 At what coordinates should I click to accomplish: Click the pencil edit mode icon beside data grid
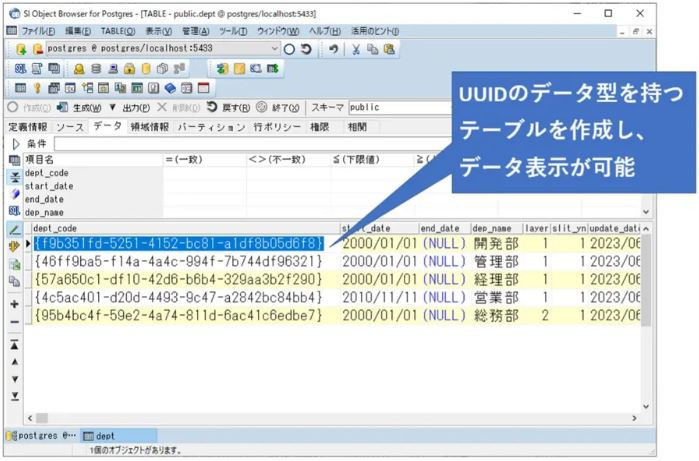[x=14, y=230]
